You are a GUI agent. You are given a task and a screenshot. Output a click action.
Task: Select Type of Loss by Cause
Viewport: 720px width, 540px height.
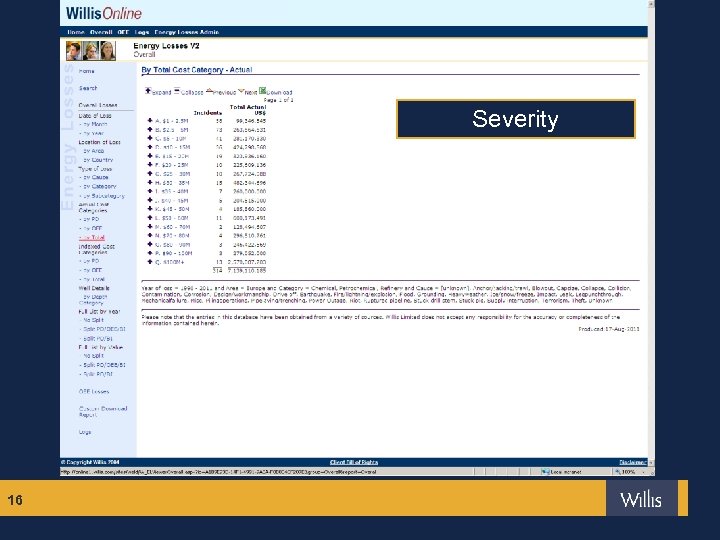(x=96, y=177)
